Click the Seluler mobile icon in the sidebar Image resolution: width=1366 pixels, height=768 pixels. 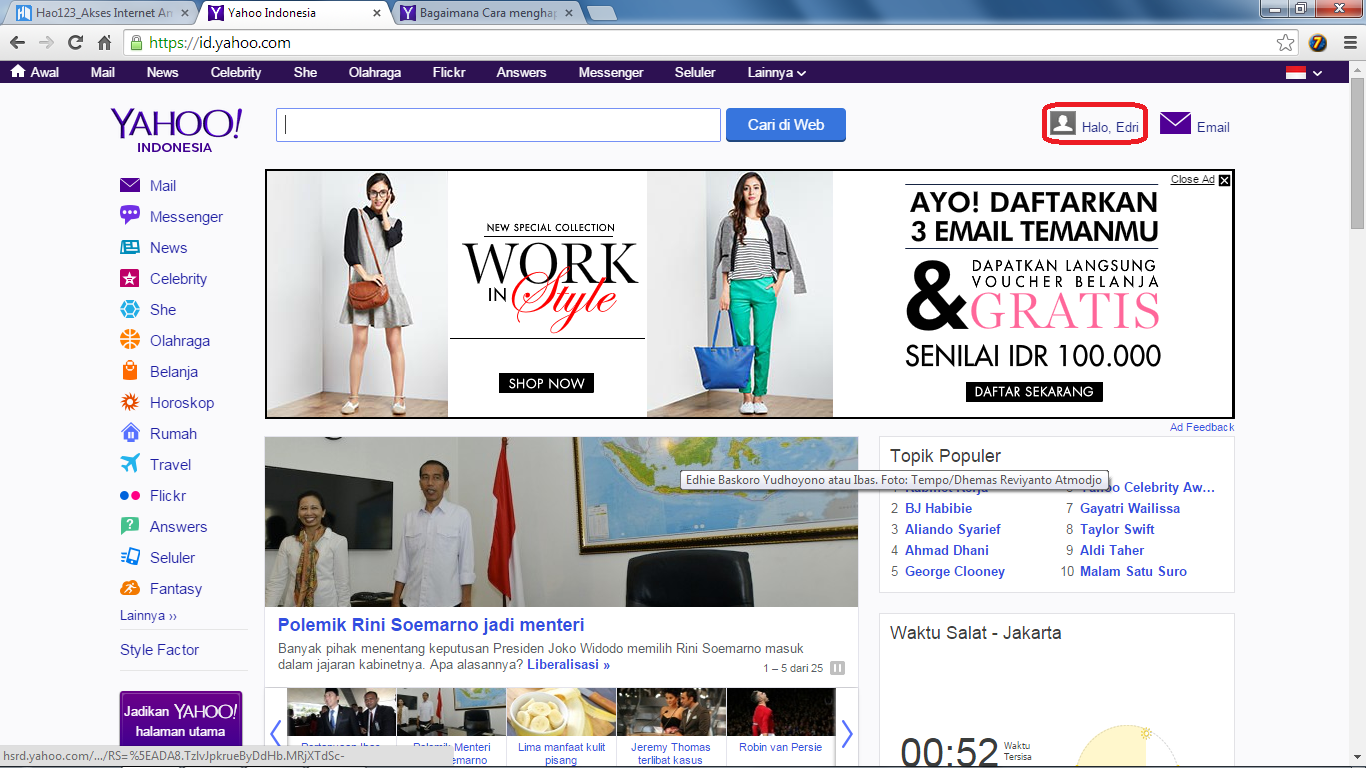tap(130, 557)
